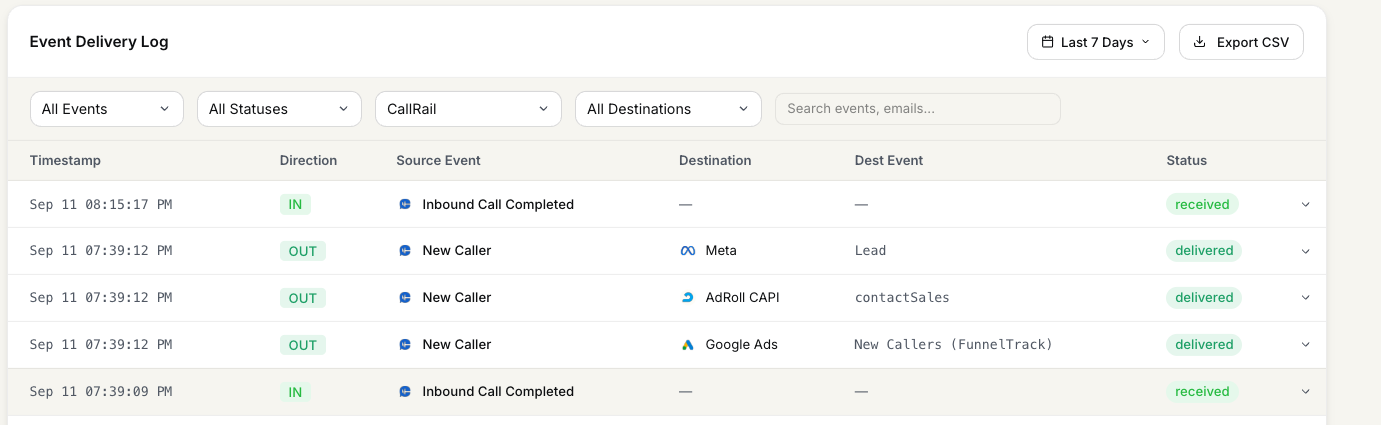Focus the Search events, emails field
The height and width of the screenshot is (425, 1381).
tap(918, 109)
